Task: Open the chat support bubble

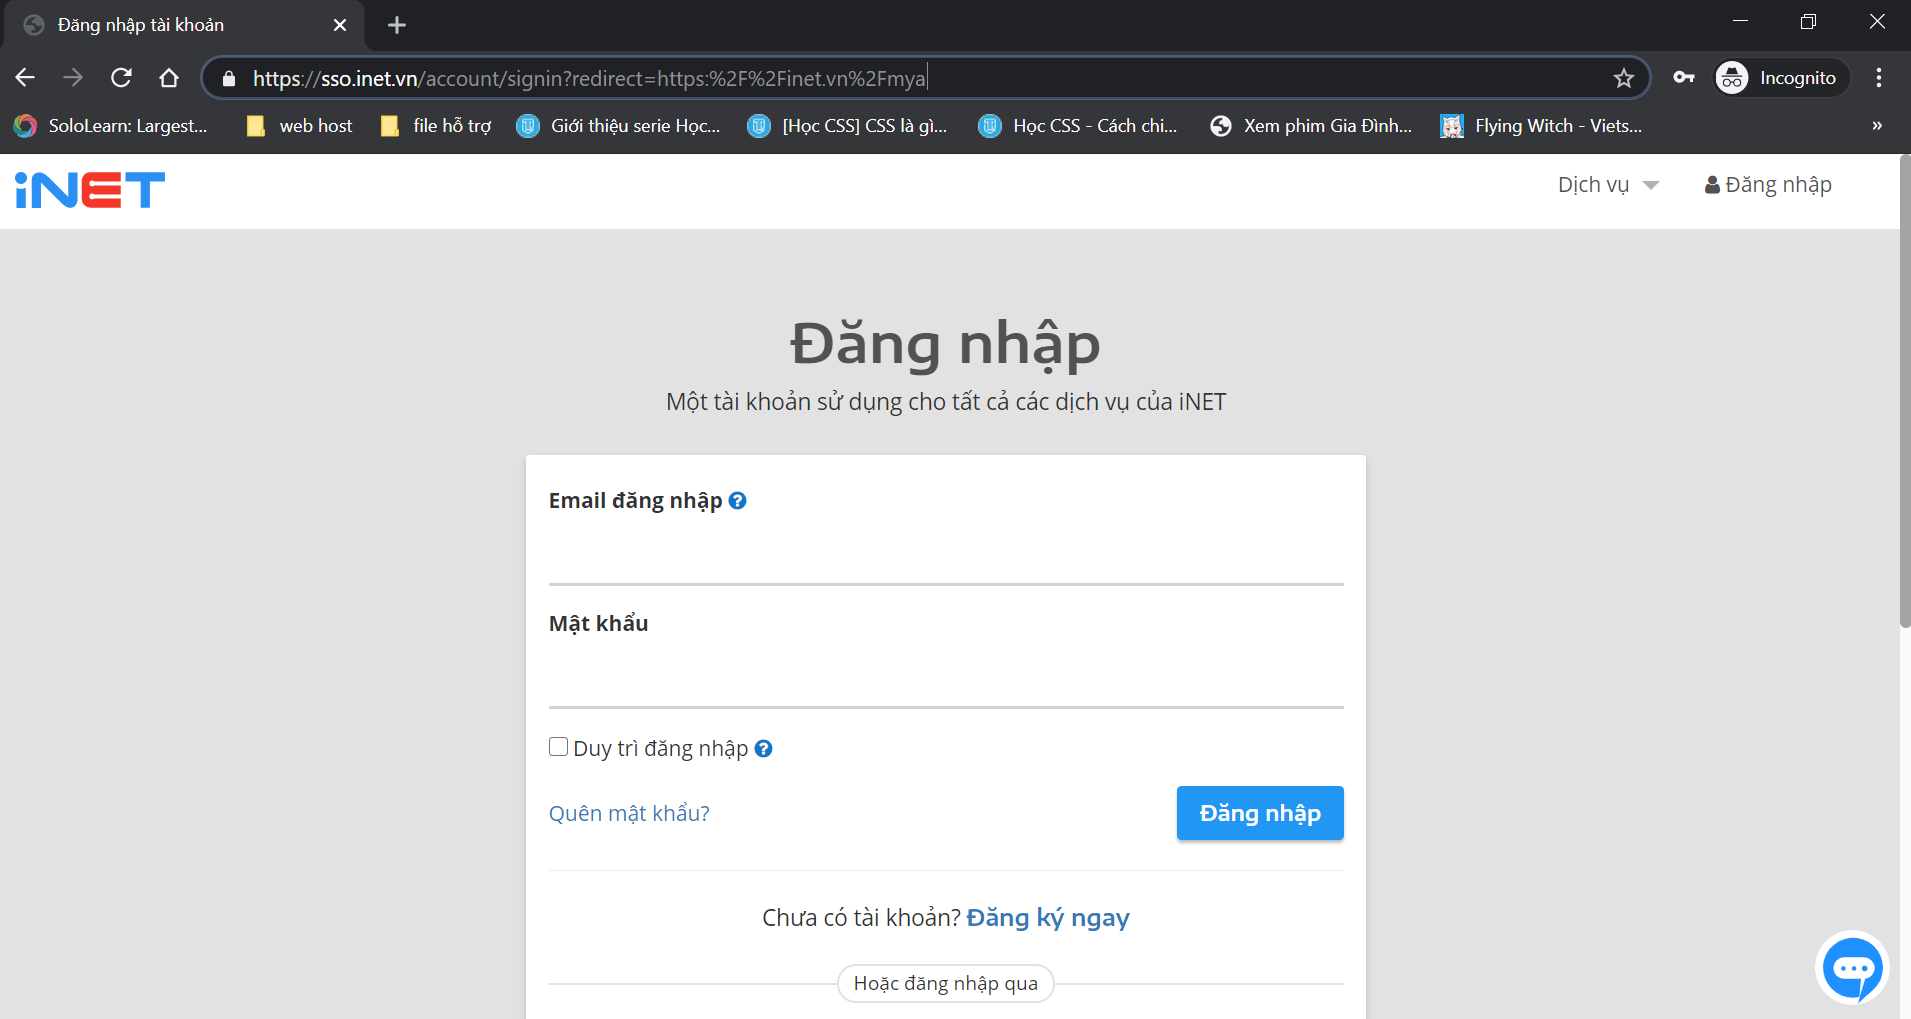Action: coord(1852,967)
